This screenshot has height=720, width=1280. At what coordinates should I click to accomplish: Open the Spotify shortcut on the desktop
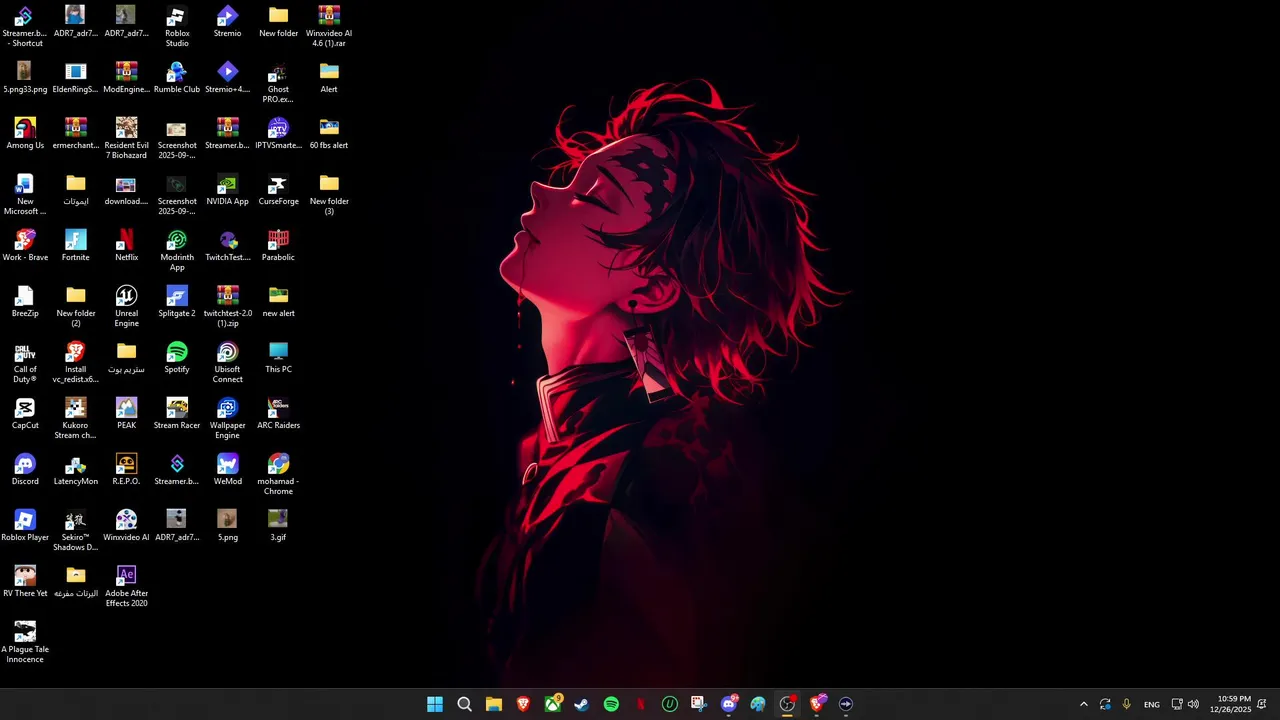pyautogui.click(x=177, y=358)
